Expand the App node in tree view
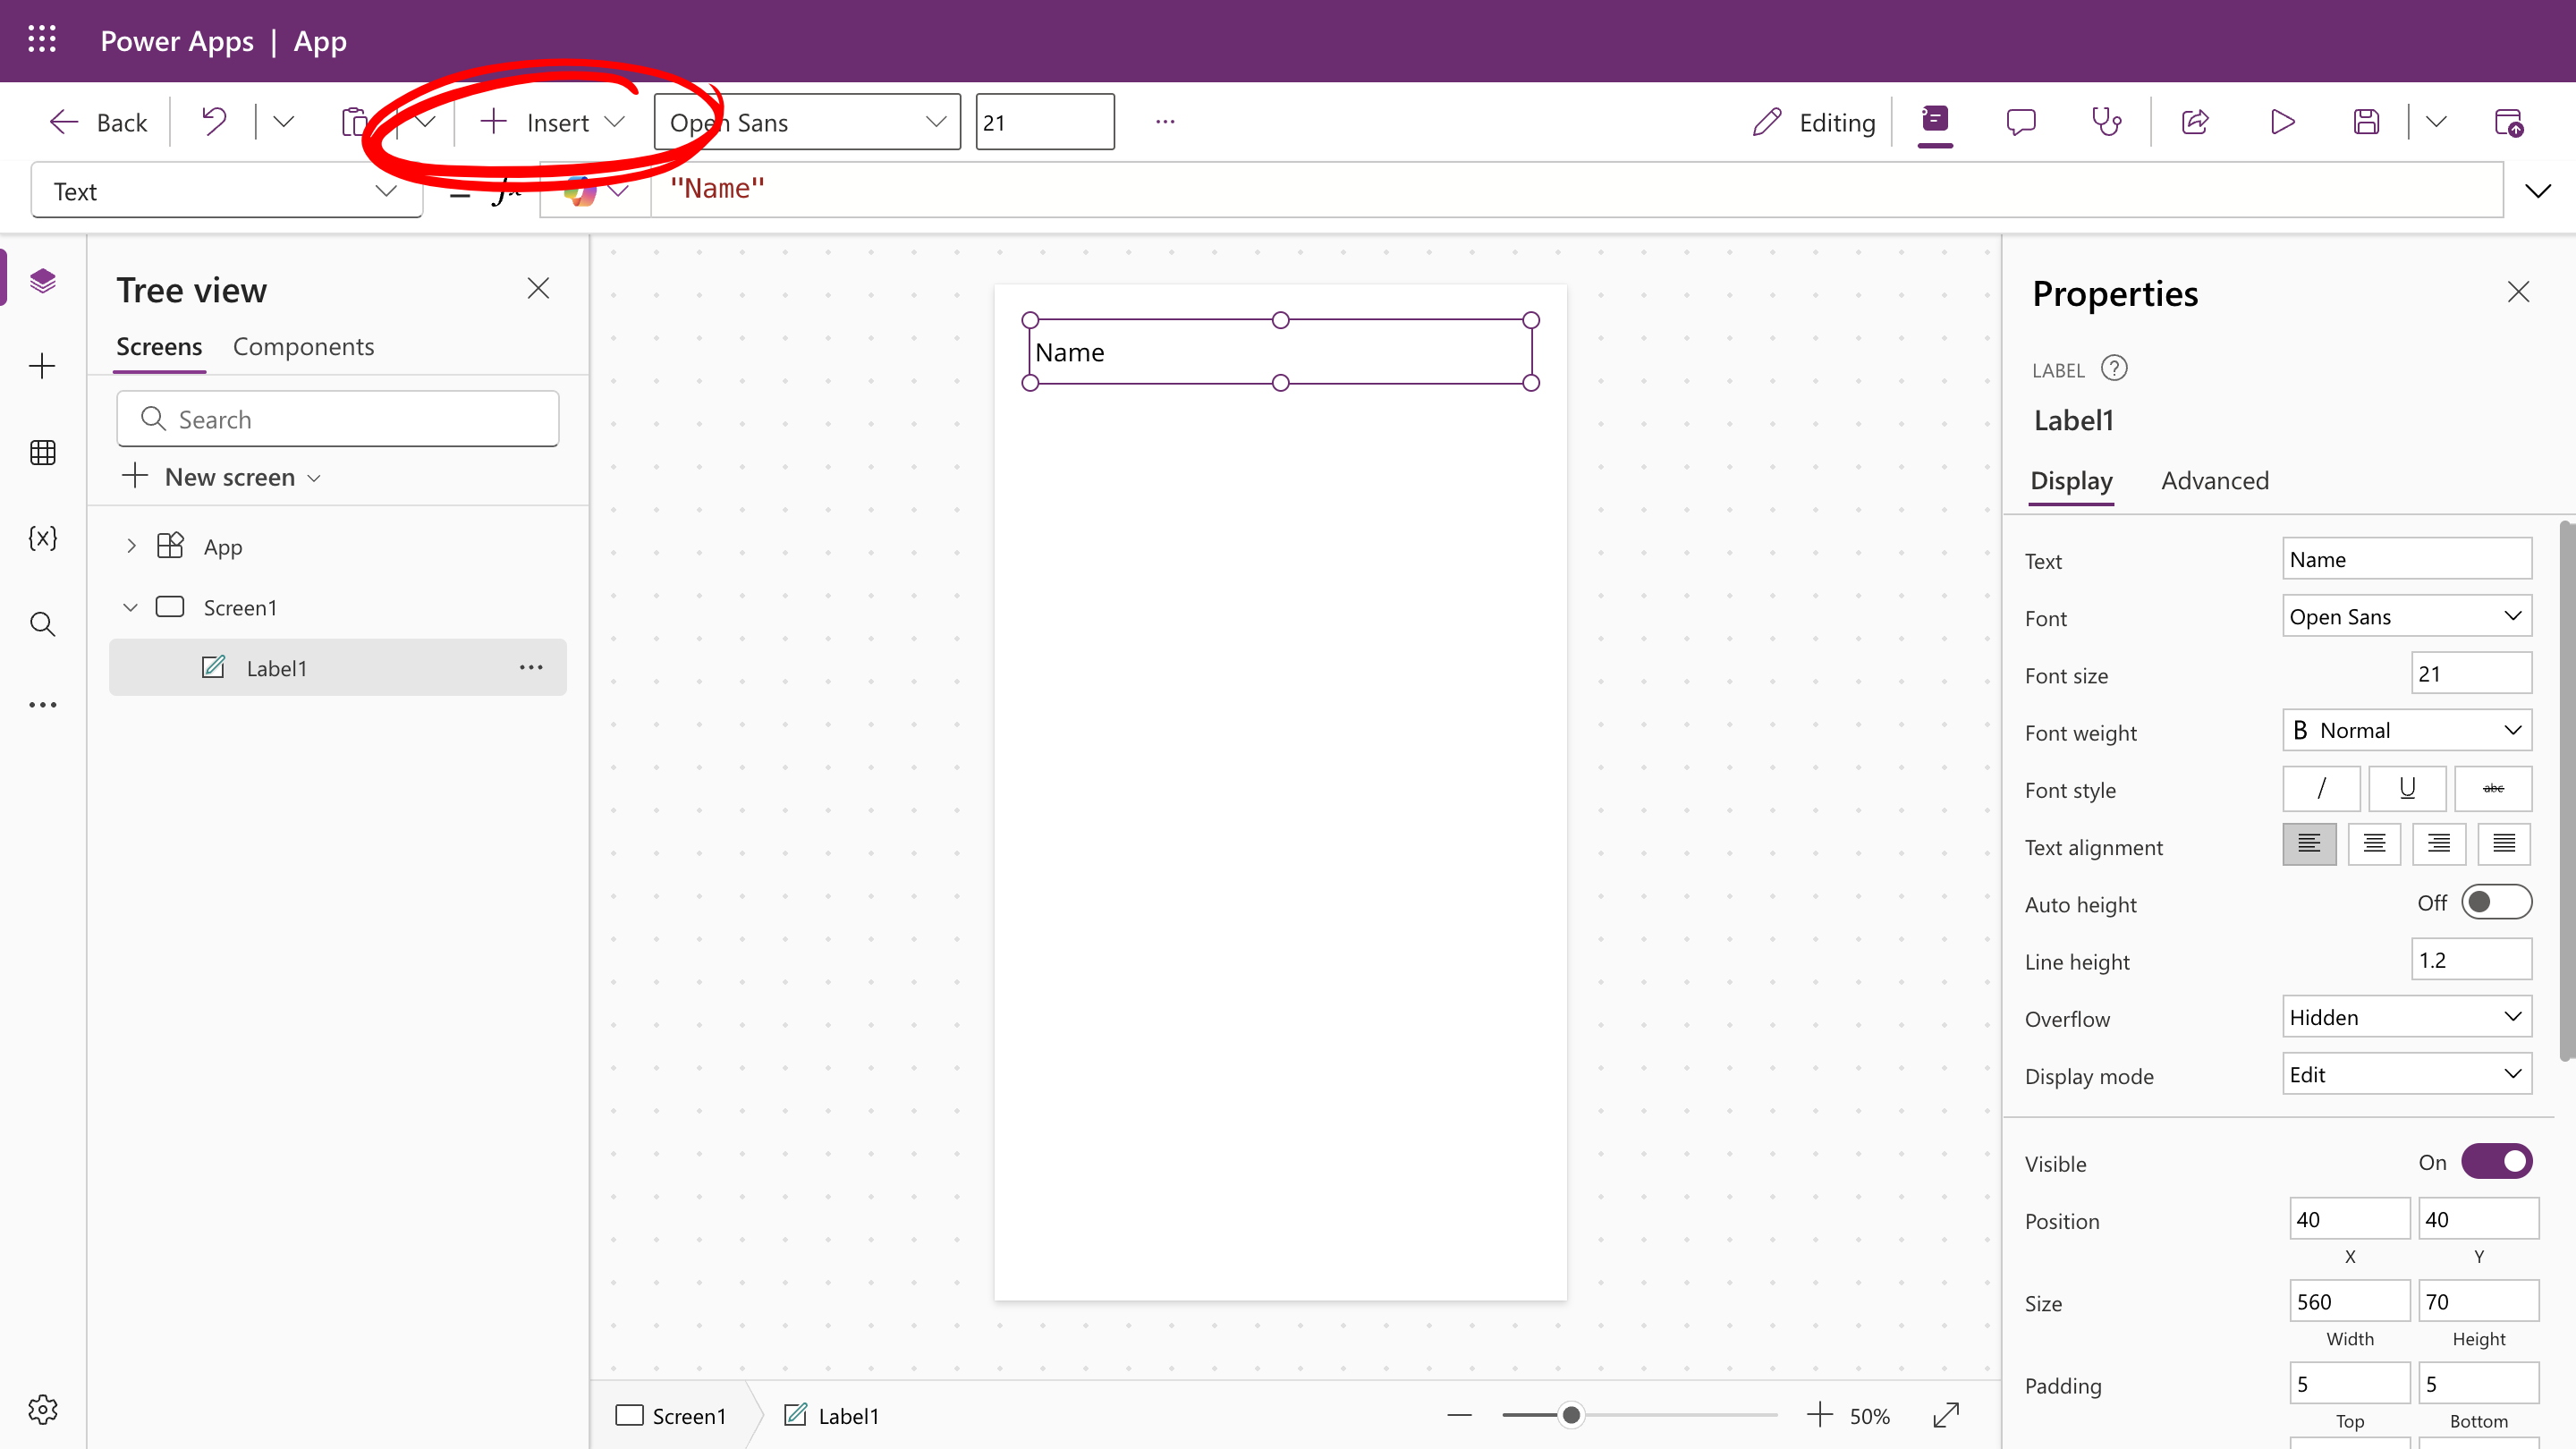The height and width of the screenshot is (1449, 2576). pyautogui.click(x=131, y=546)
